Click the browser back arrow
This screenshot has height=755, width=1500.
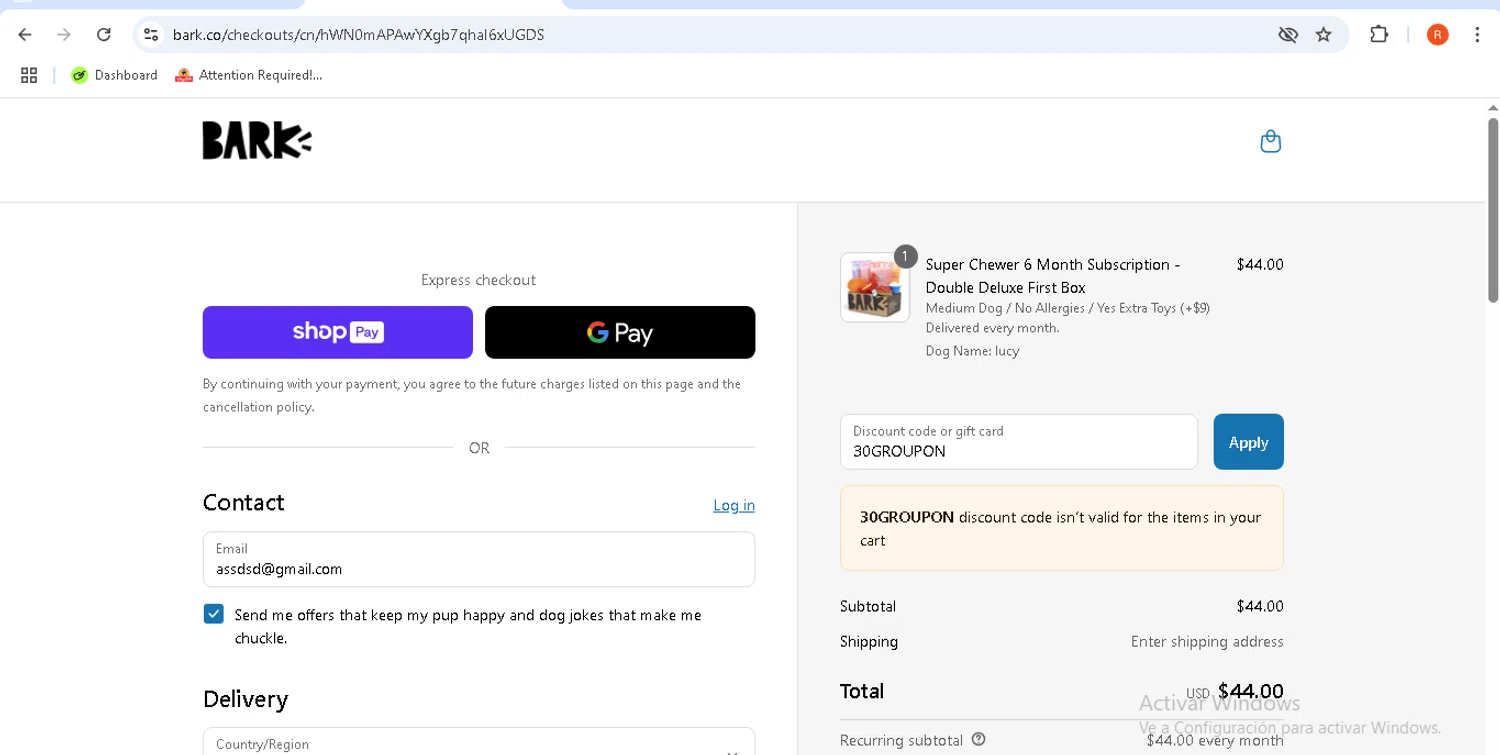tap(25, 35)
